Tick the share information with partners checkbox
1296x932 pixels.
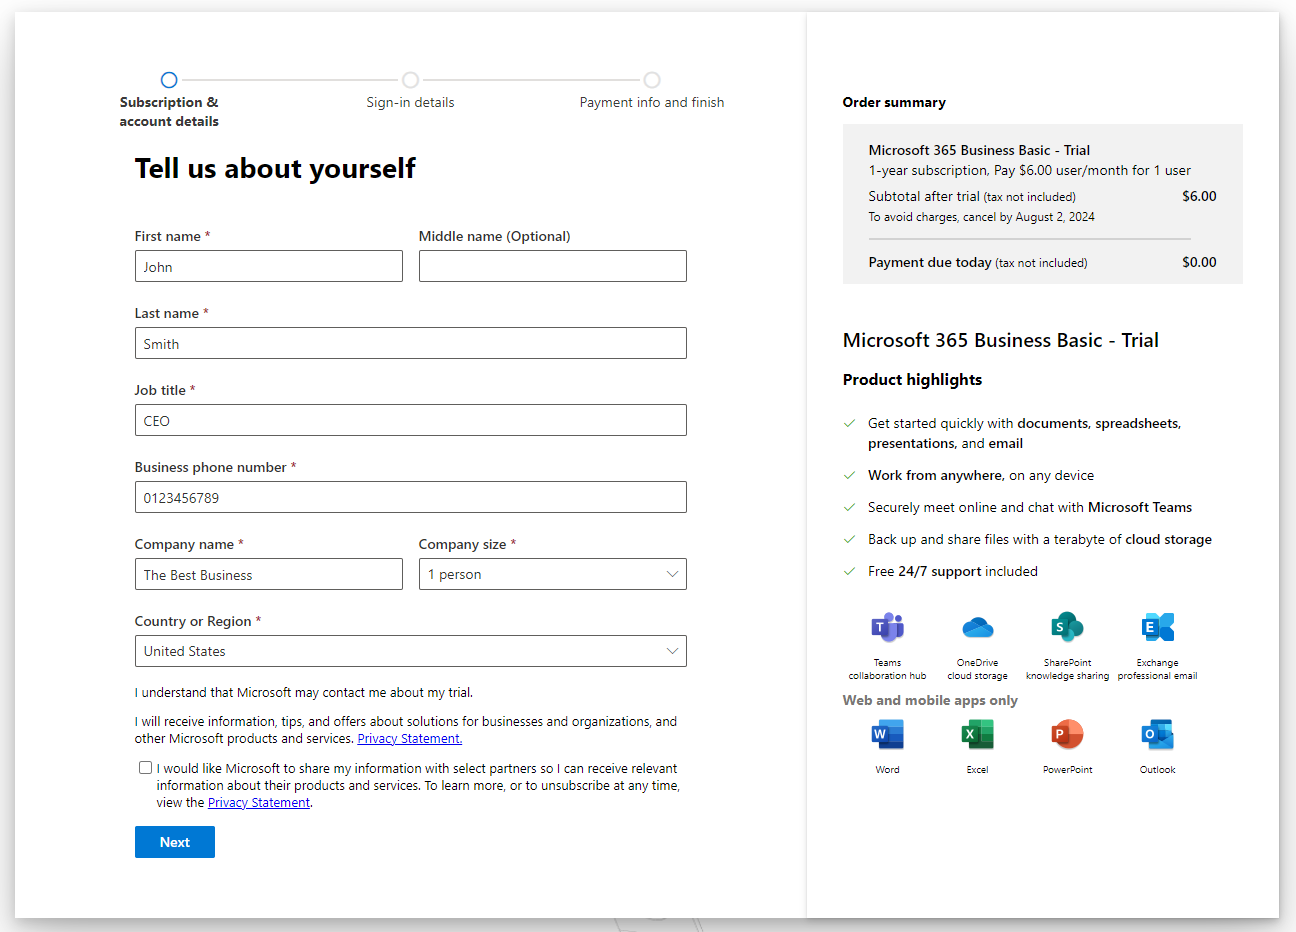pos(146,768)
